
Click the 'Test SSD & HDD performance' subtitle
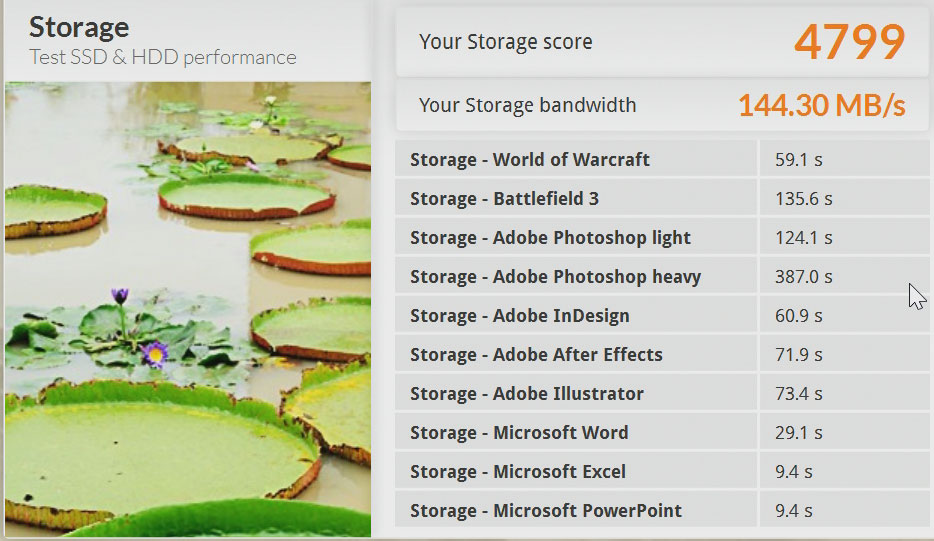163,57
